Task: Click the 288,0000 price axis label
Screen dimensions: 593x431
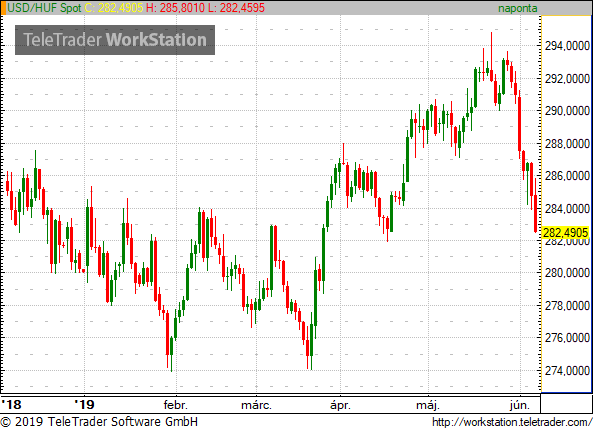Action: (567, 144)
